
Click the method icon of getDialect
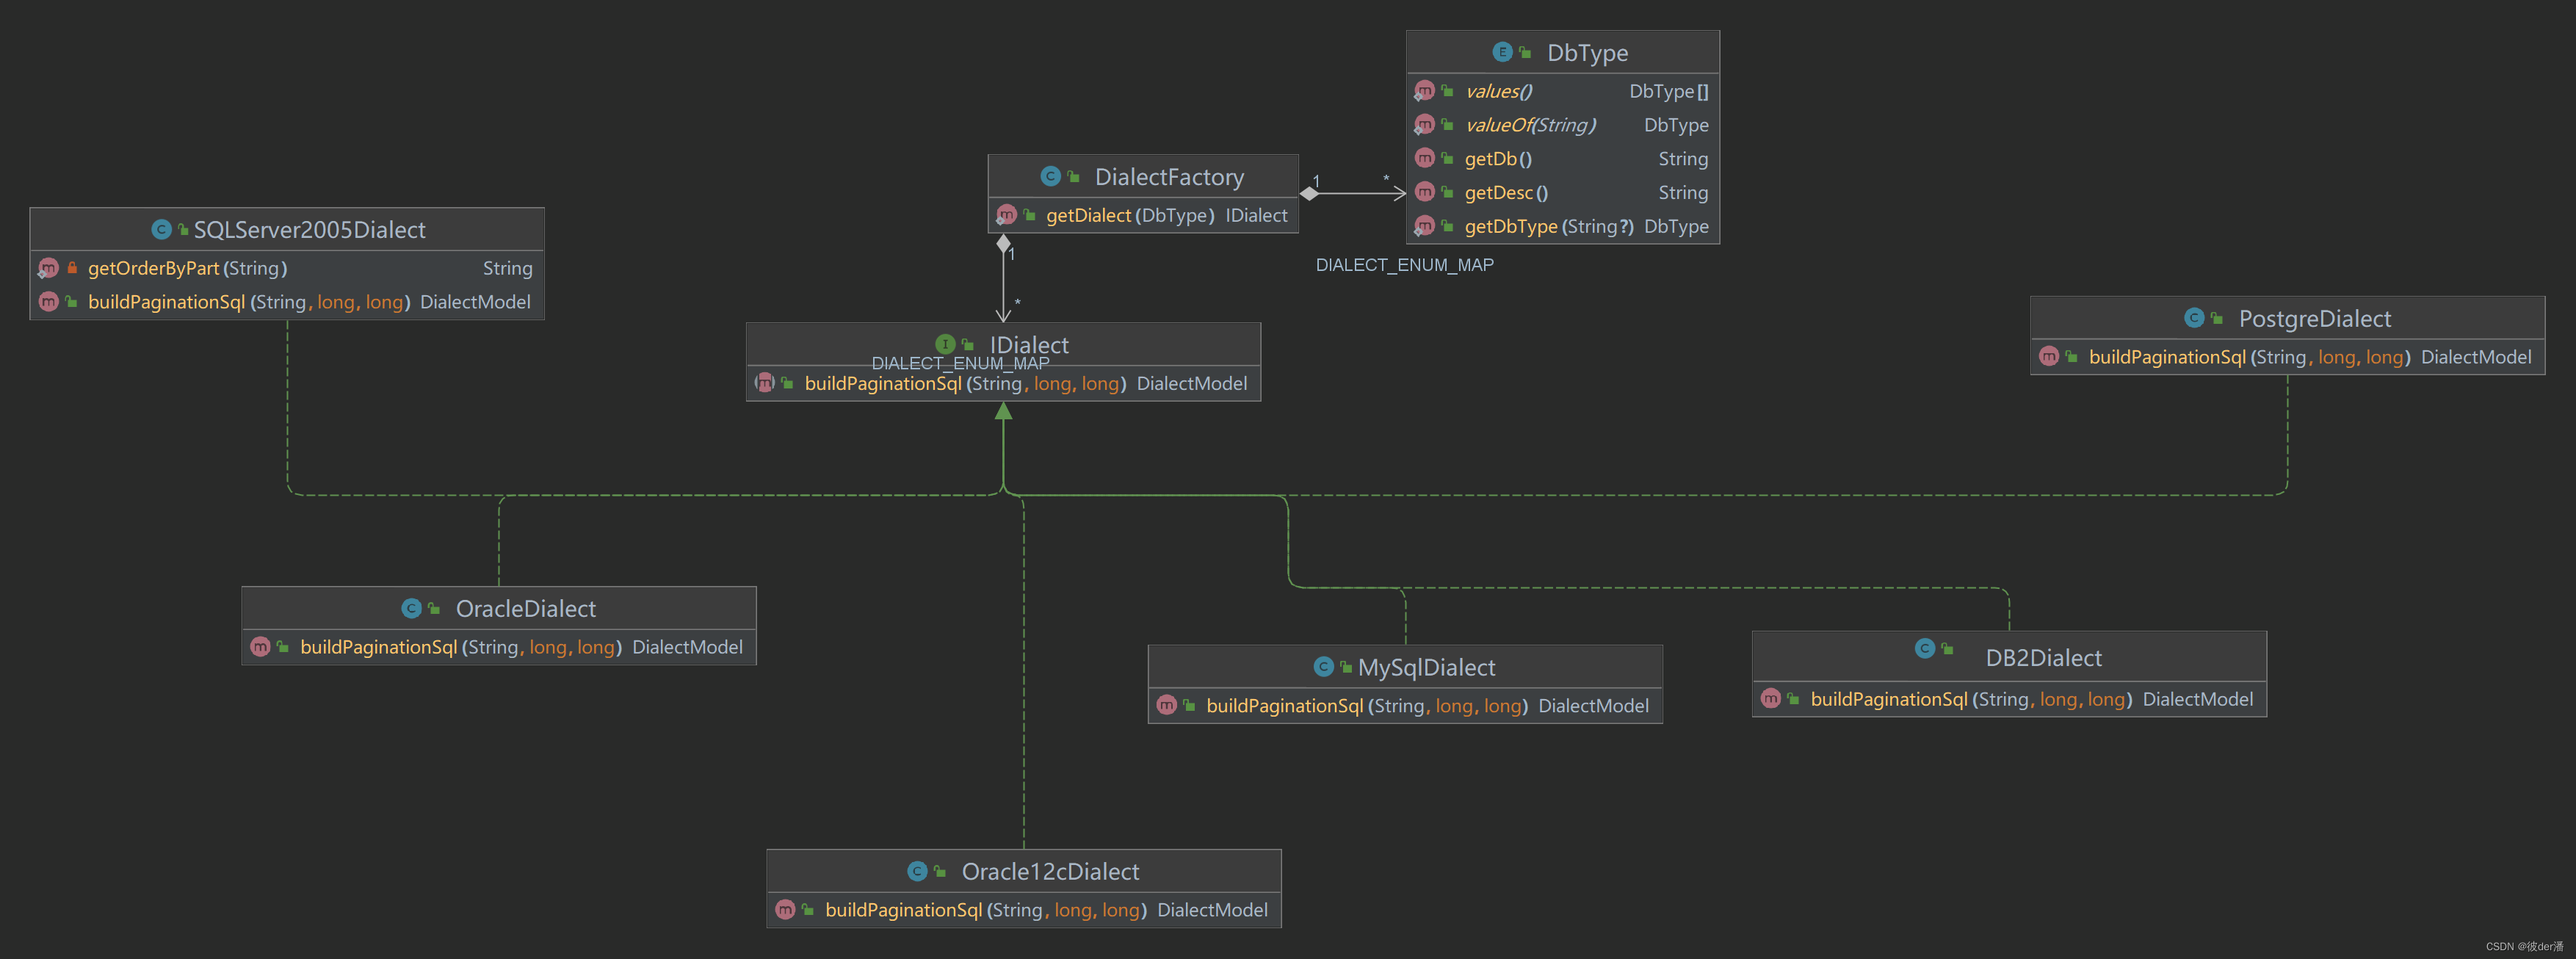[1006, 215]
